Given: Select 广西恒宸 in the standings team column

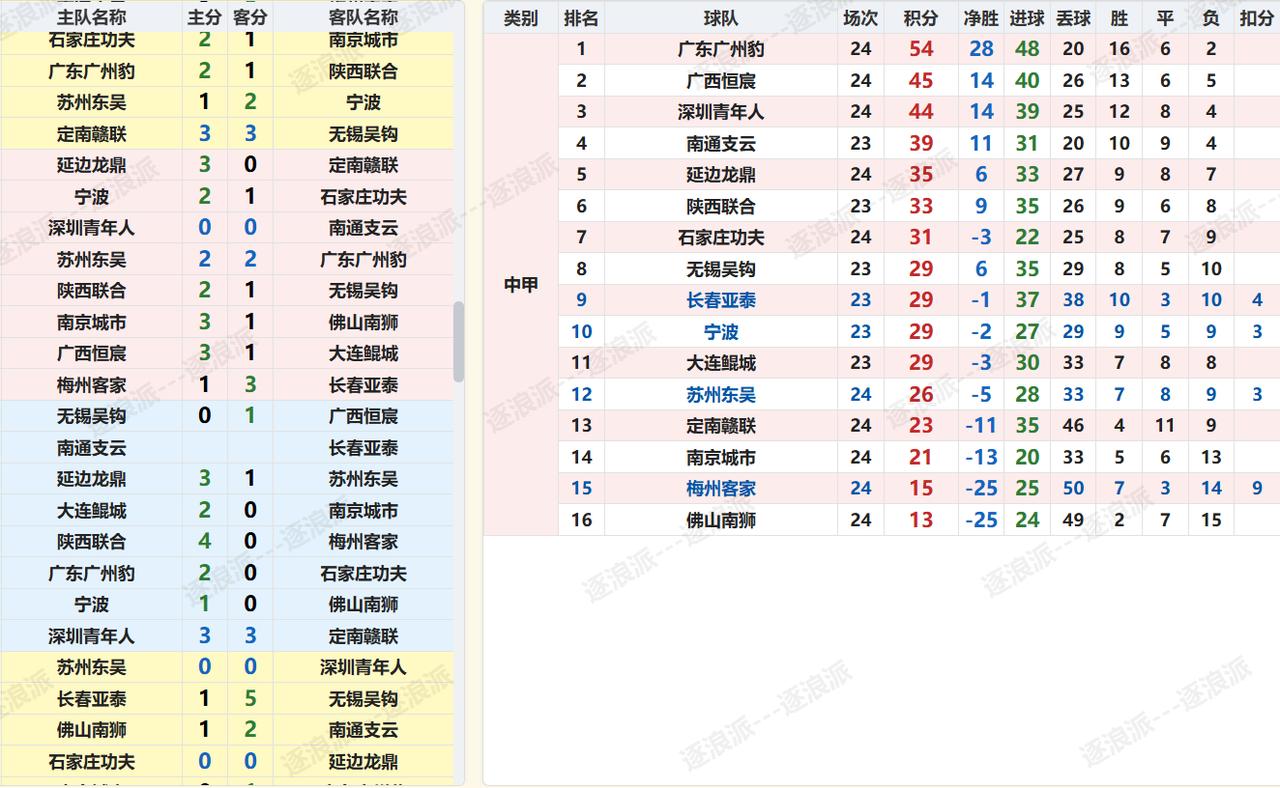Looking at the screenshot, I should pos(721,81).
